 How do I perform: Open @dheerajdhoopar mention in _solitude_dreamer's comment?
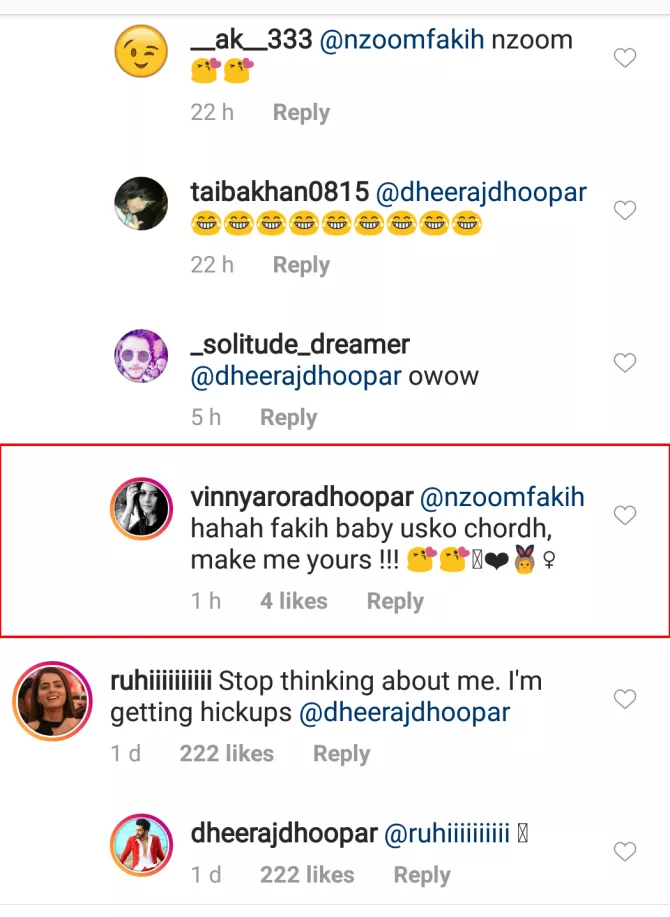(294, 377)
